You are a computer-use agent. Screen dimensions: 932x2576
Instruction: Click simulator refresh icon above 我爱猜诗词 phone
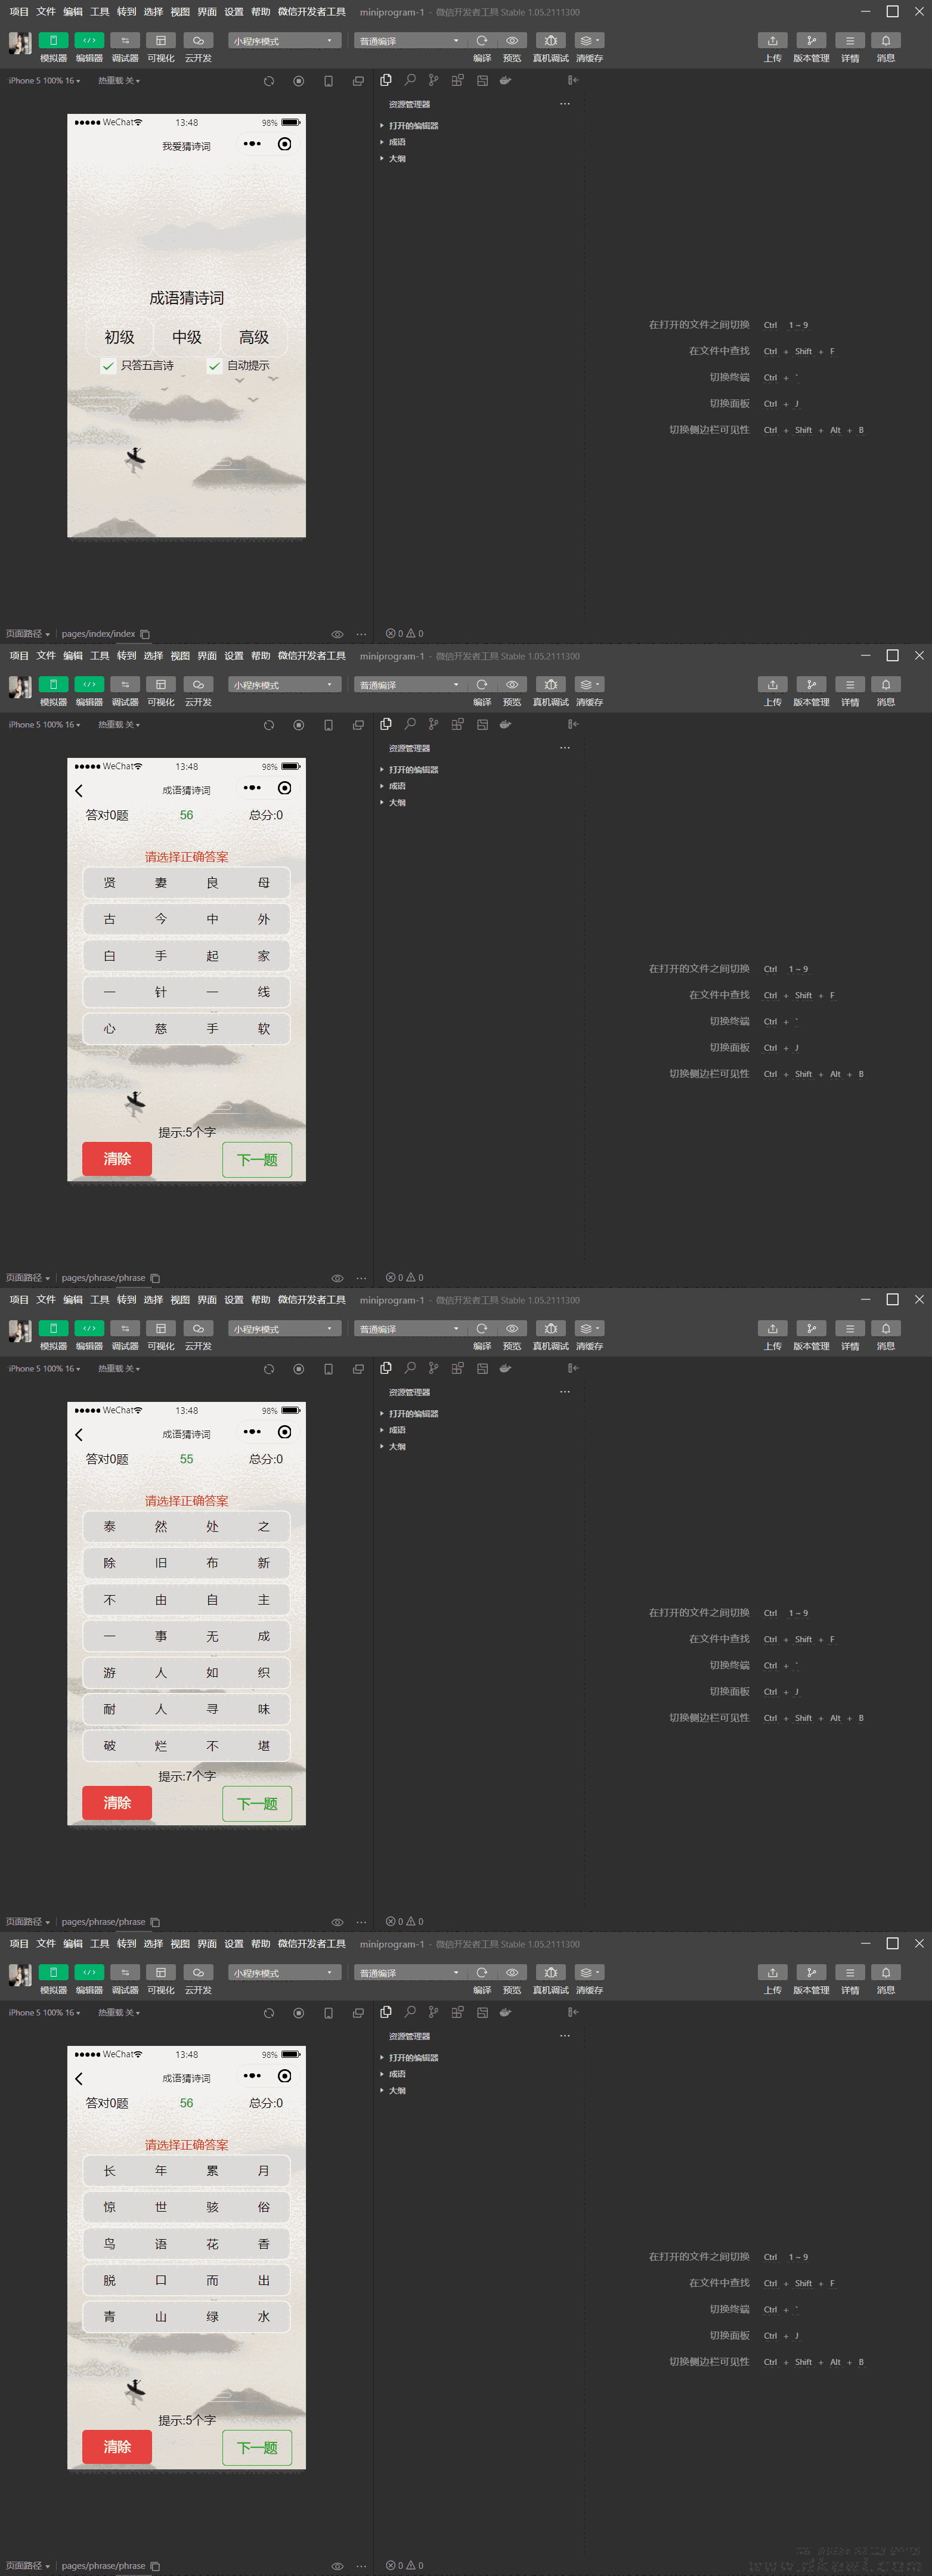[x=269, y=81]
